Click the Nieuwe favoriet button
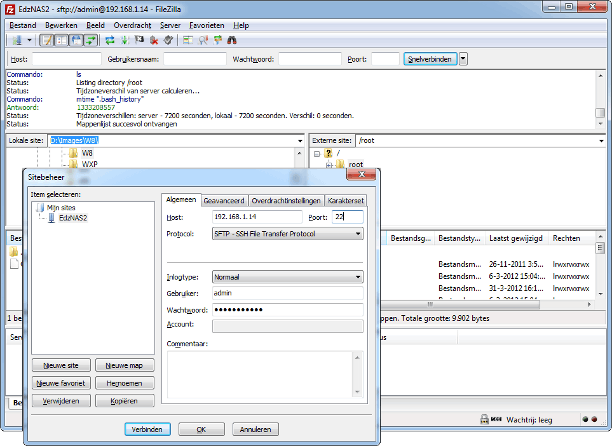 pyautogui.click(x=61, y=384)
